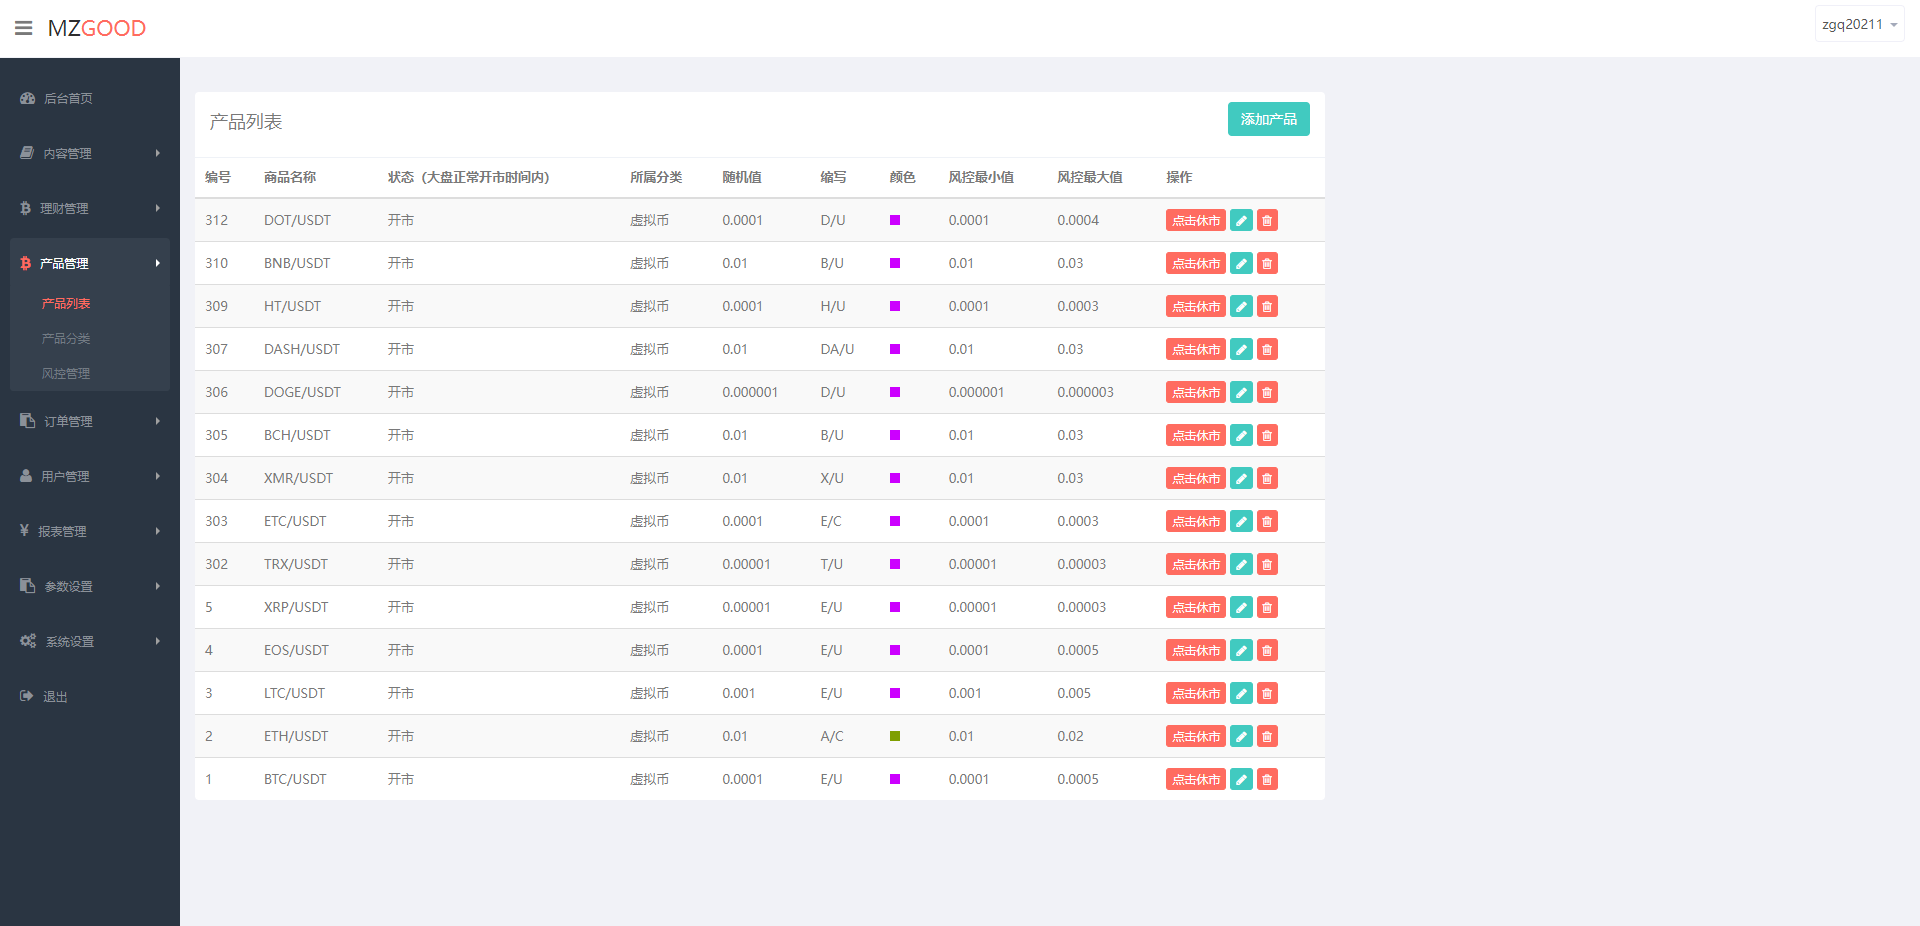
Task: Toggle market closed for HT/USDT row
Action: 1195,307
